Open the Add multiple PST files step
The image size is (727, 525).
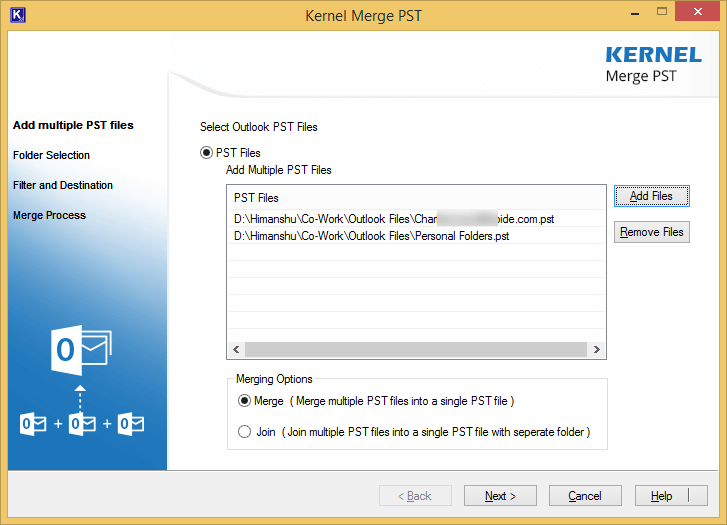click(73, 125)
